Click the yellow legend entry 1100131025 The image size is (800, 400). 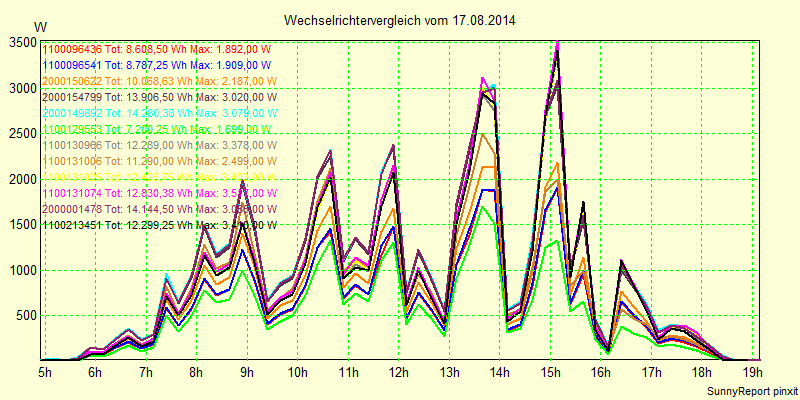coord(160,177)
